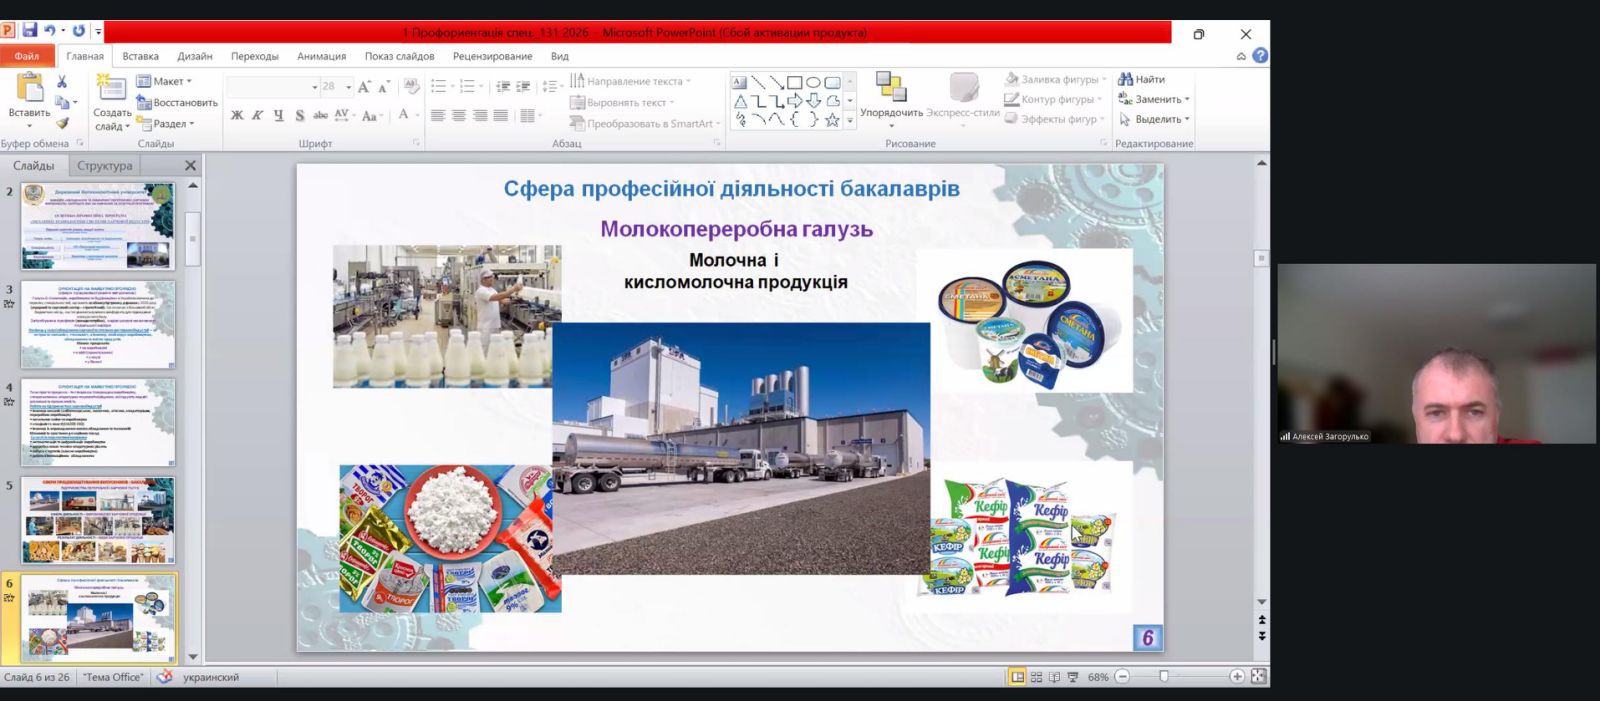
Task: Click the Найти binoculars button
Action: 1141,79
